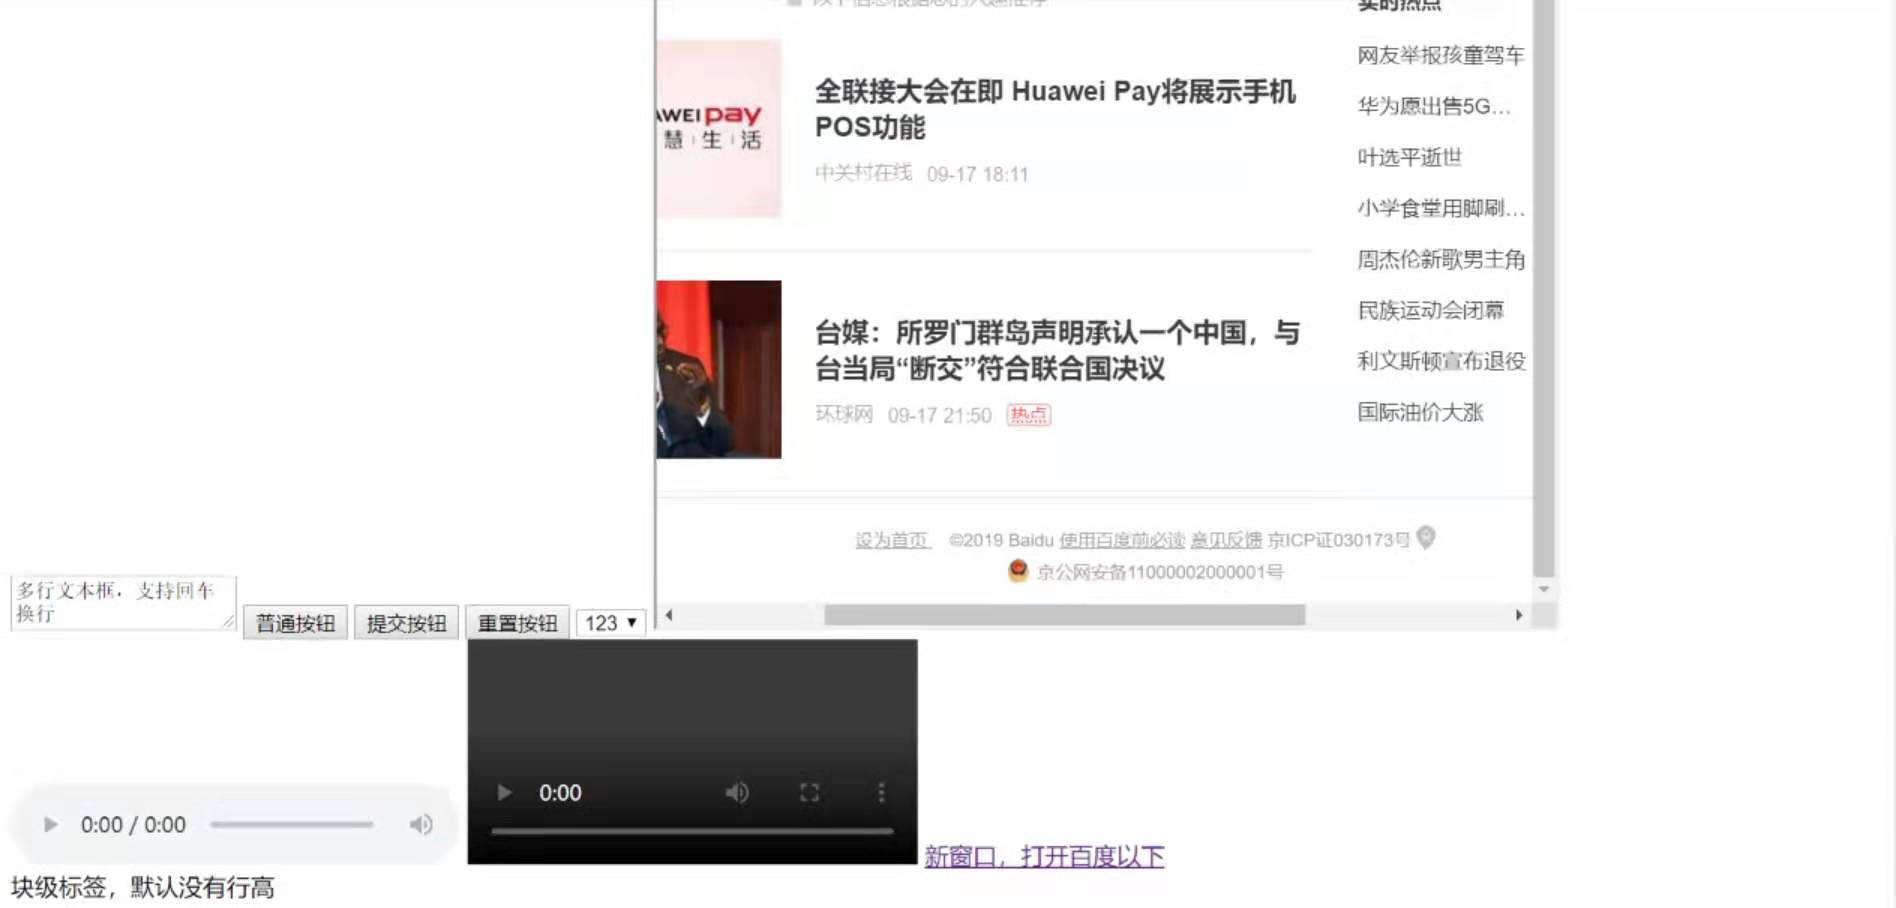1896x908 pixels.
Task: Click the text 块级标签，默认没有行高
Action: click(142, 888)
